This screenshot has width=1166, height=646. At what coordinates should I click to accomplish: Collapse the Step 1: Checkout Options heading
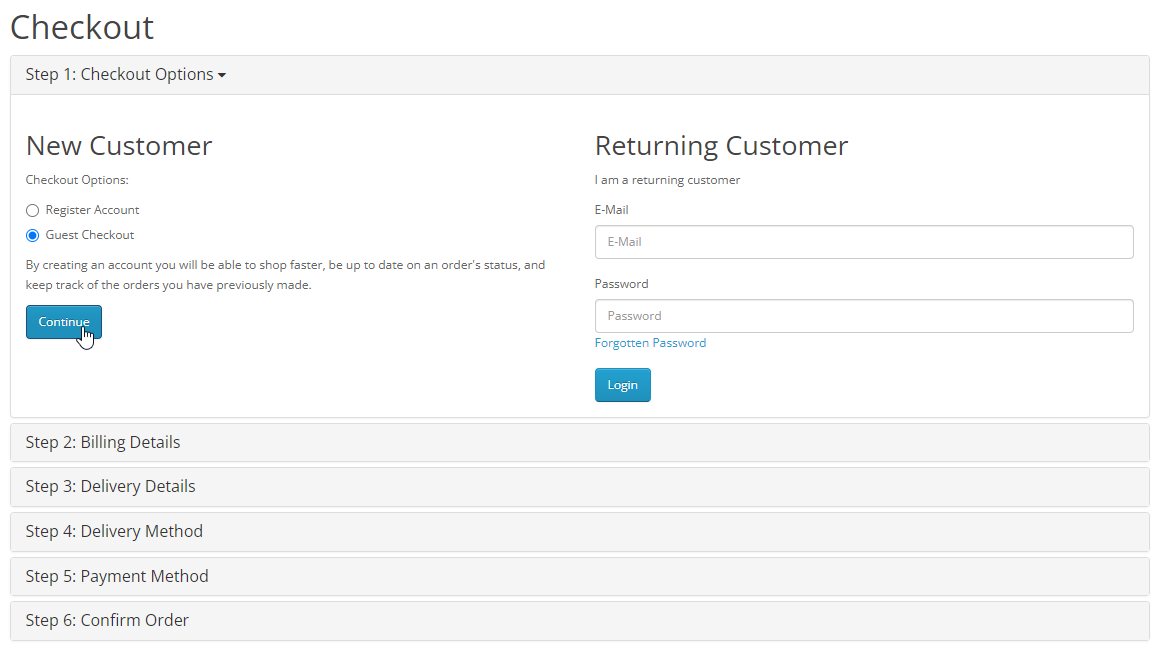click(120, 75)
